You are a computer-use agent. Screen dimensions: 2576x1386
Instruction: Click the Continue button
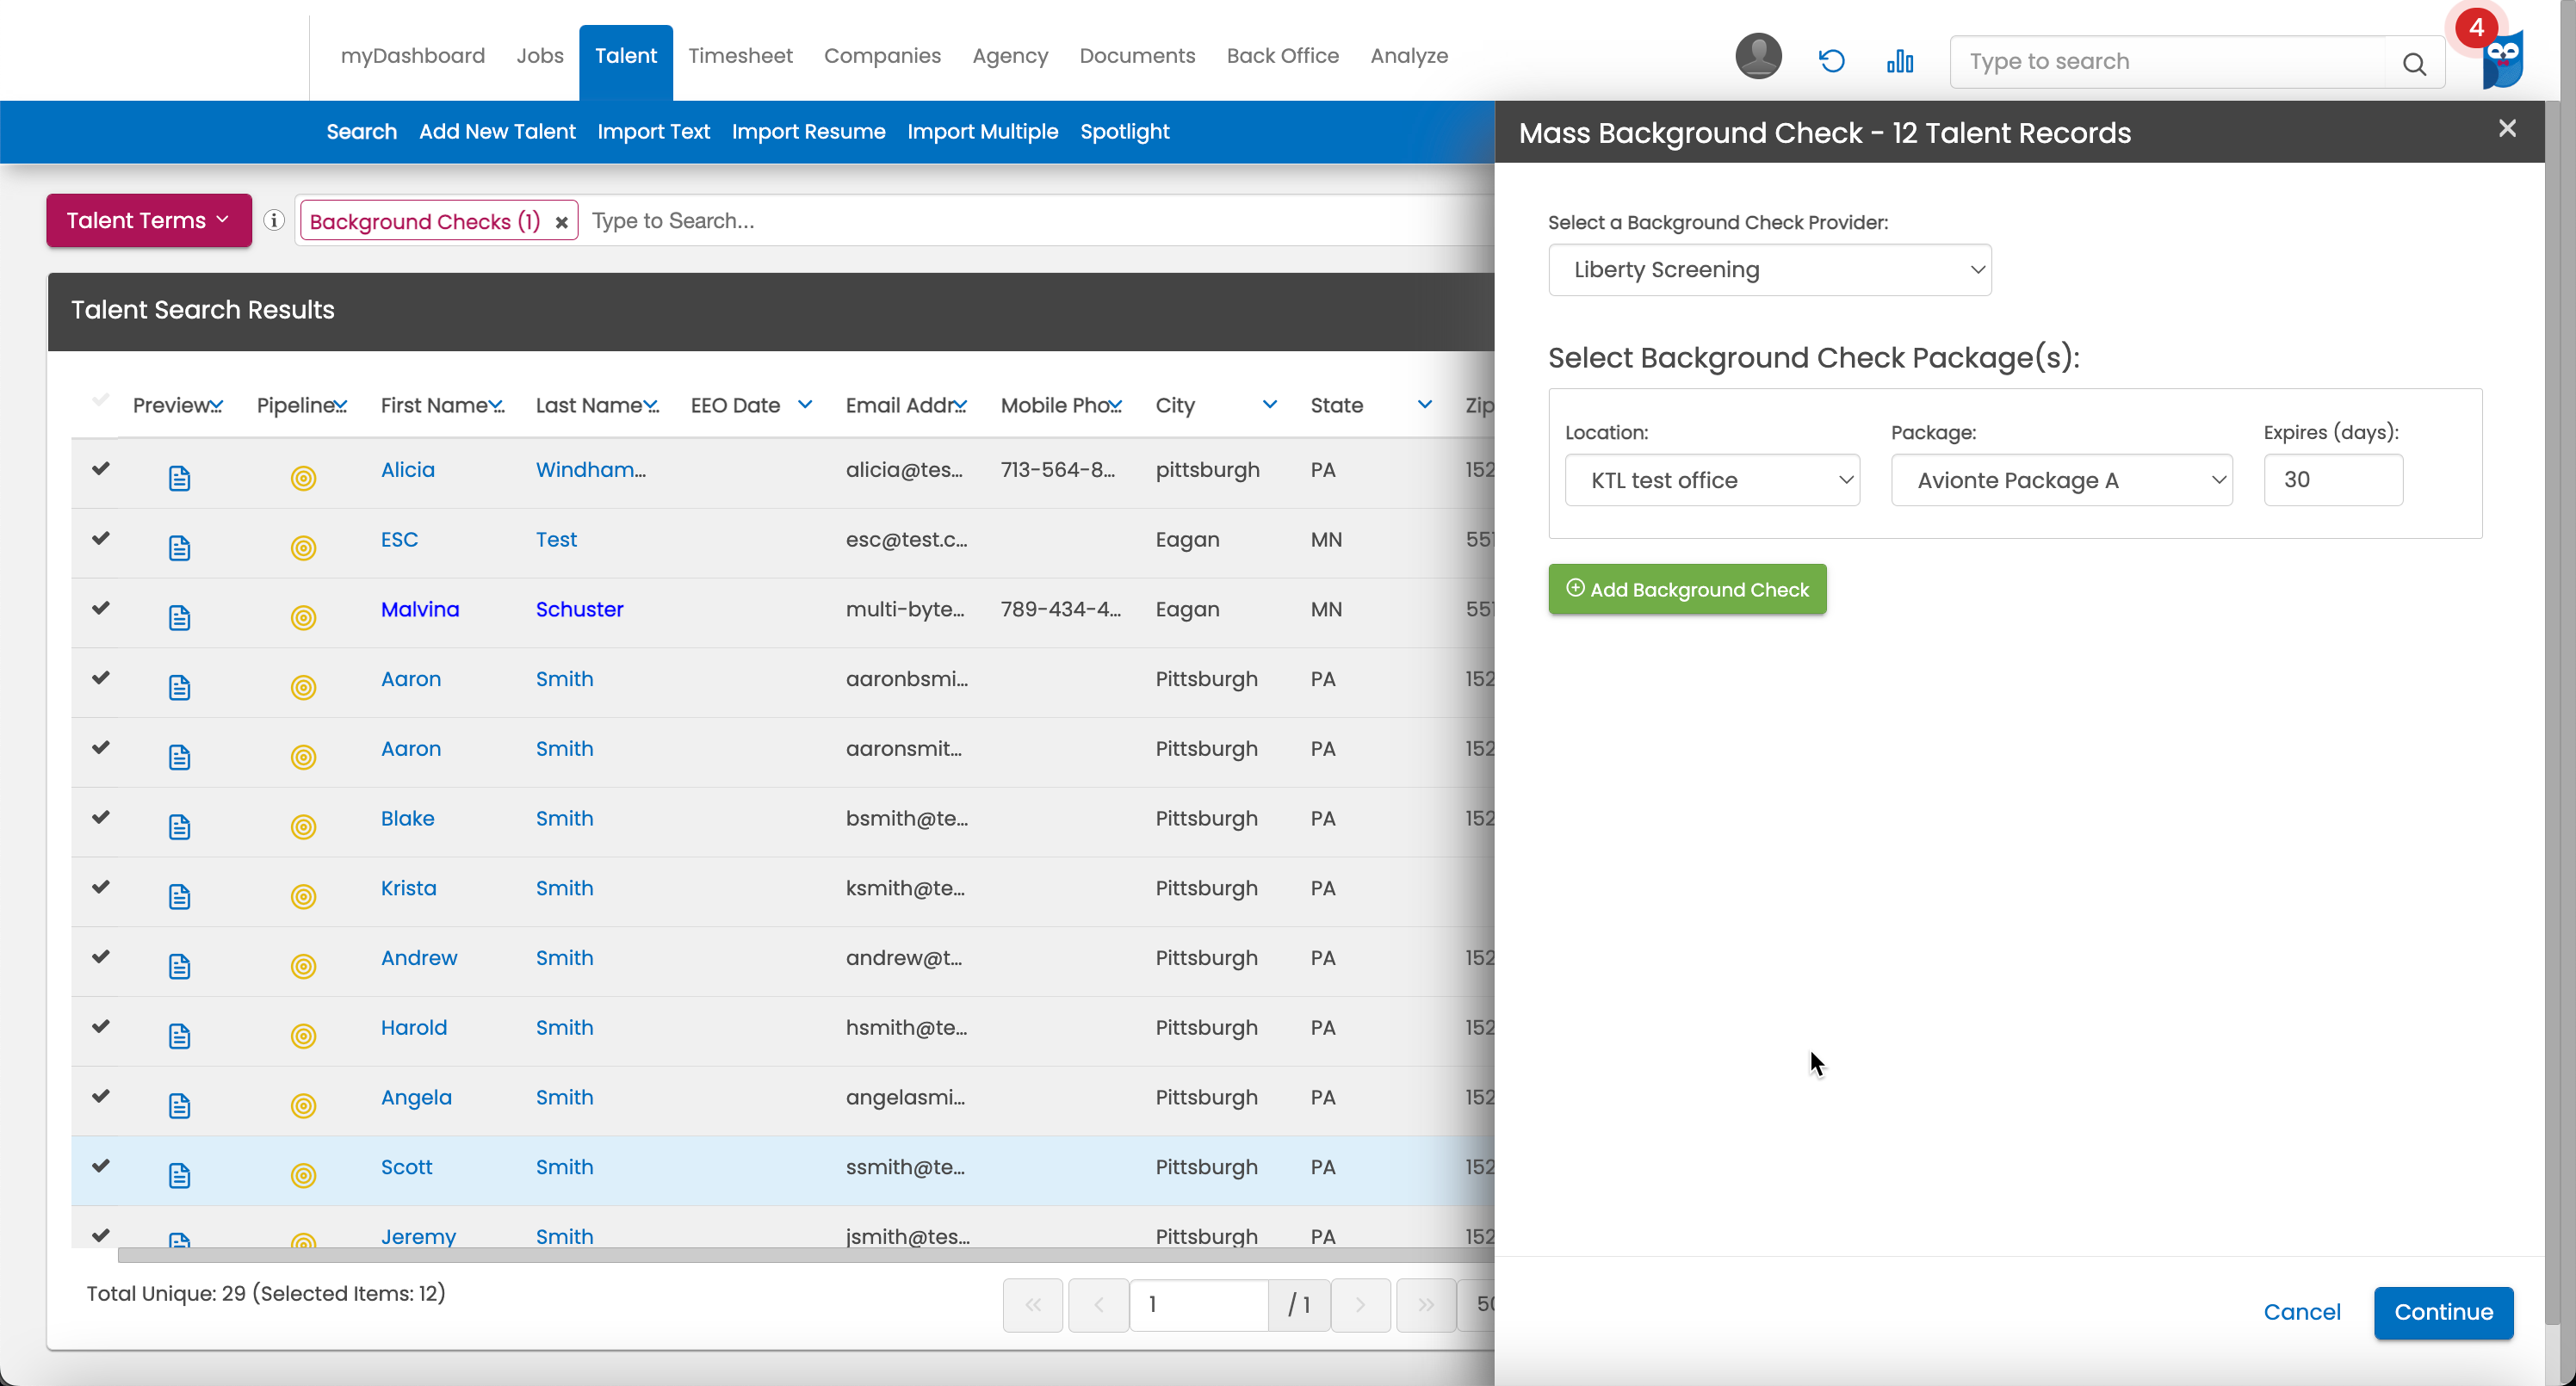coord(2443,1312)
